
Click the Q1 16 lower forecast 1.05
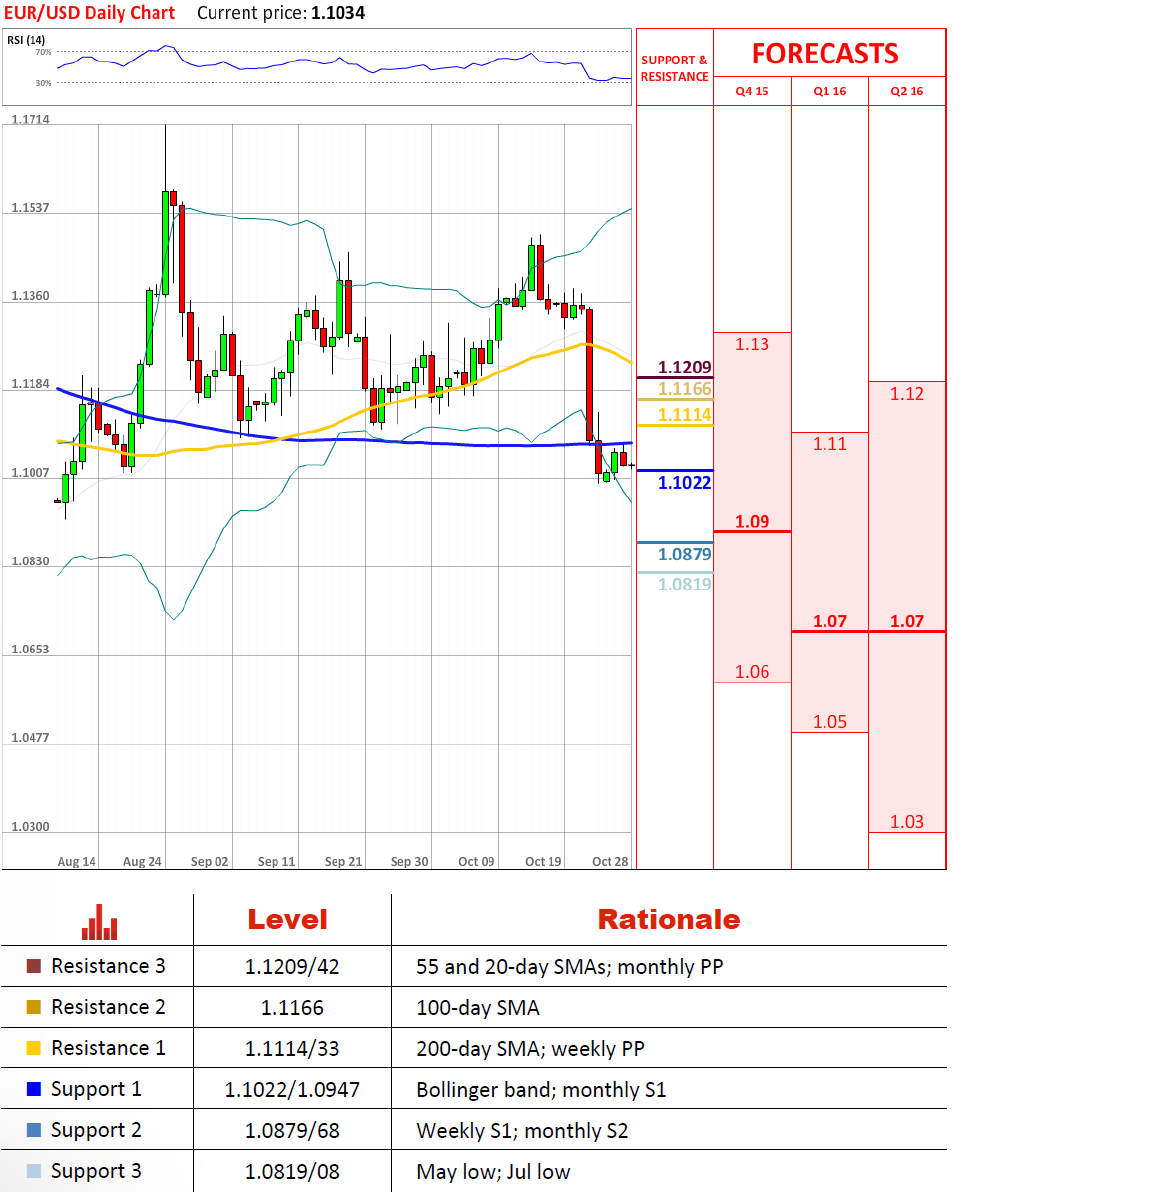830,722
